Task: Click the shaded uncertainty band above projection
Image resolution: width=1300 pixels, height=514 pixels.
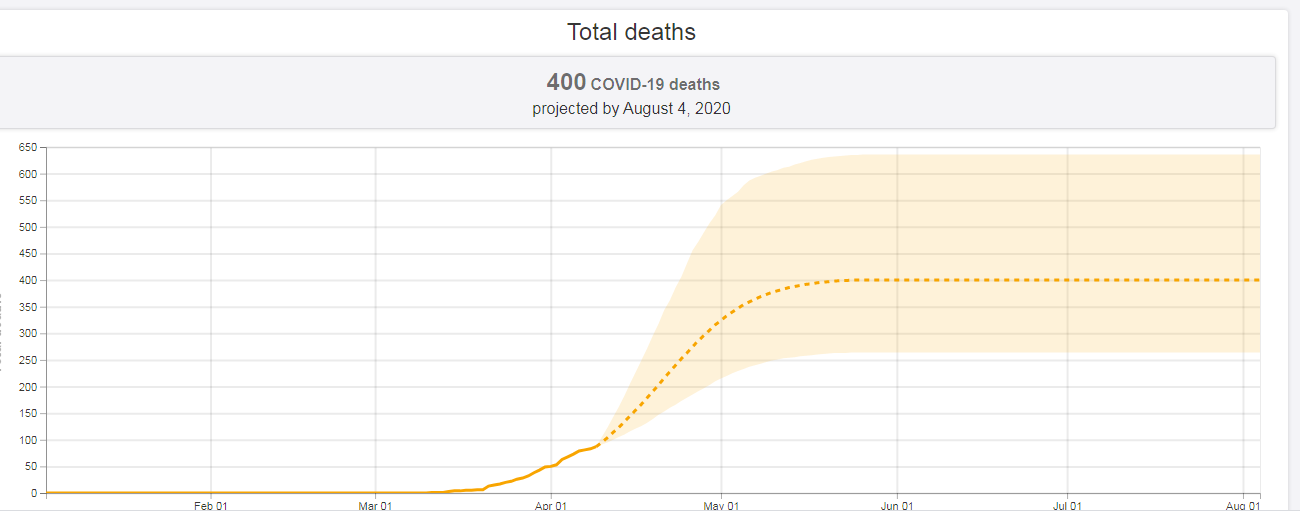Action: pyautogui.click(x=1000, y=215)
